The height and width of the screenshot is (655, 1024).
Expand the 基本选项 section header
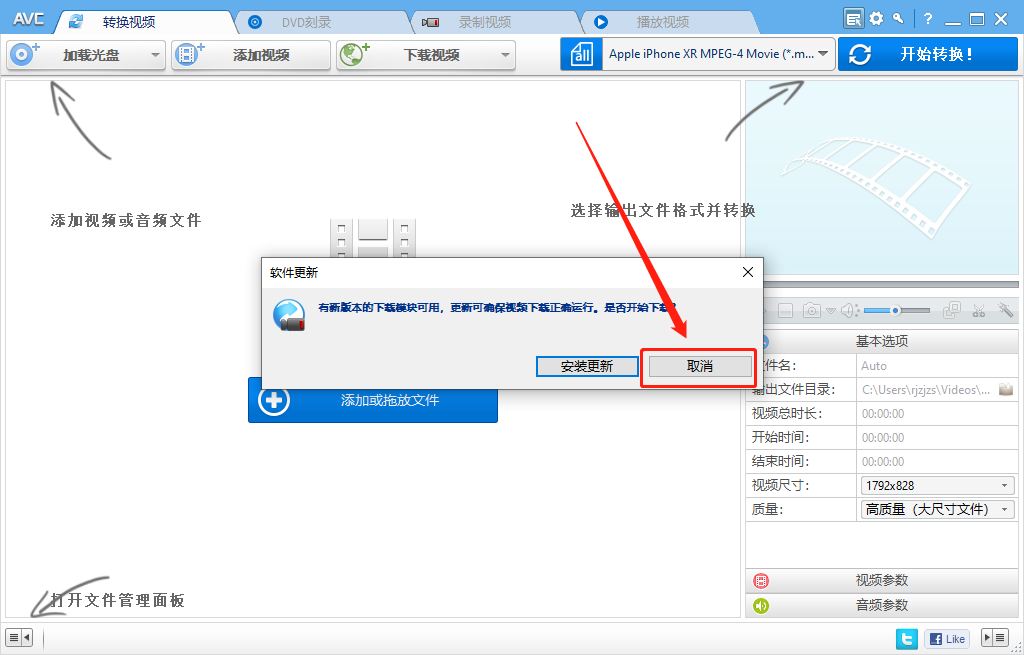point(882,342)
